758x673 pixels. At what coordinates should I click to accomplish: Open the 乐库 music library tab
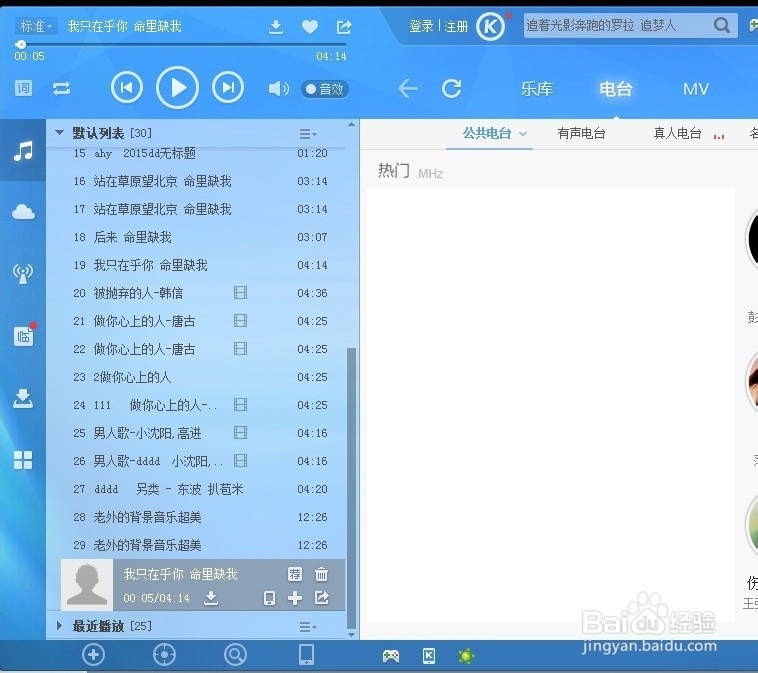click(537, 89)
